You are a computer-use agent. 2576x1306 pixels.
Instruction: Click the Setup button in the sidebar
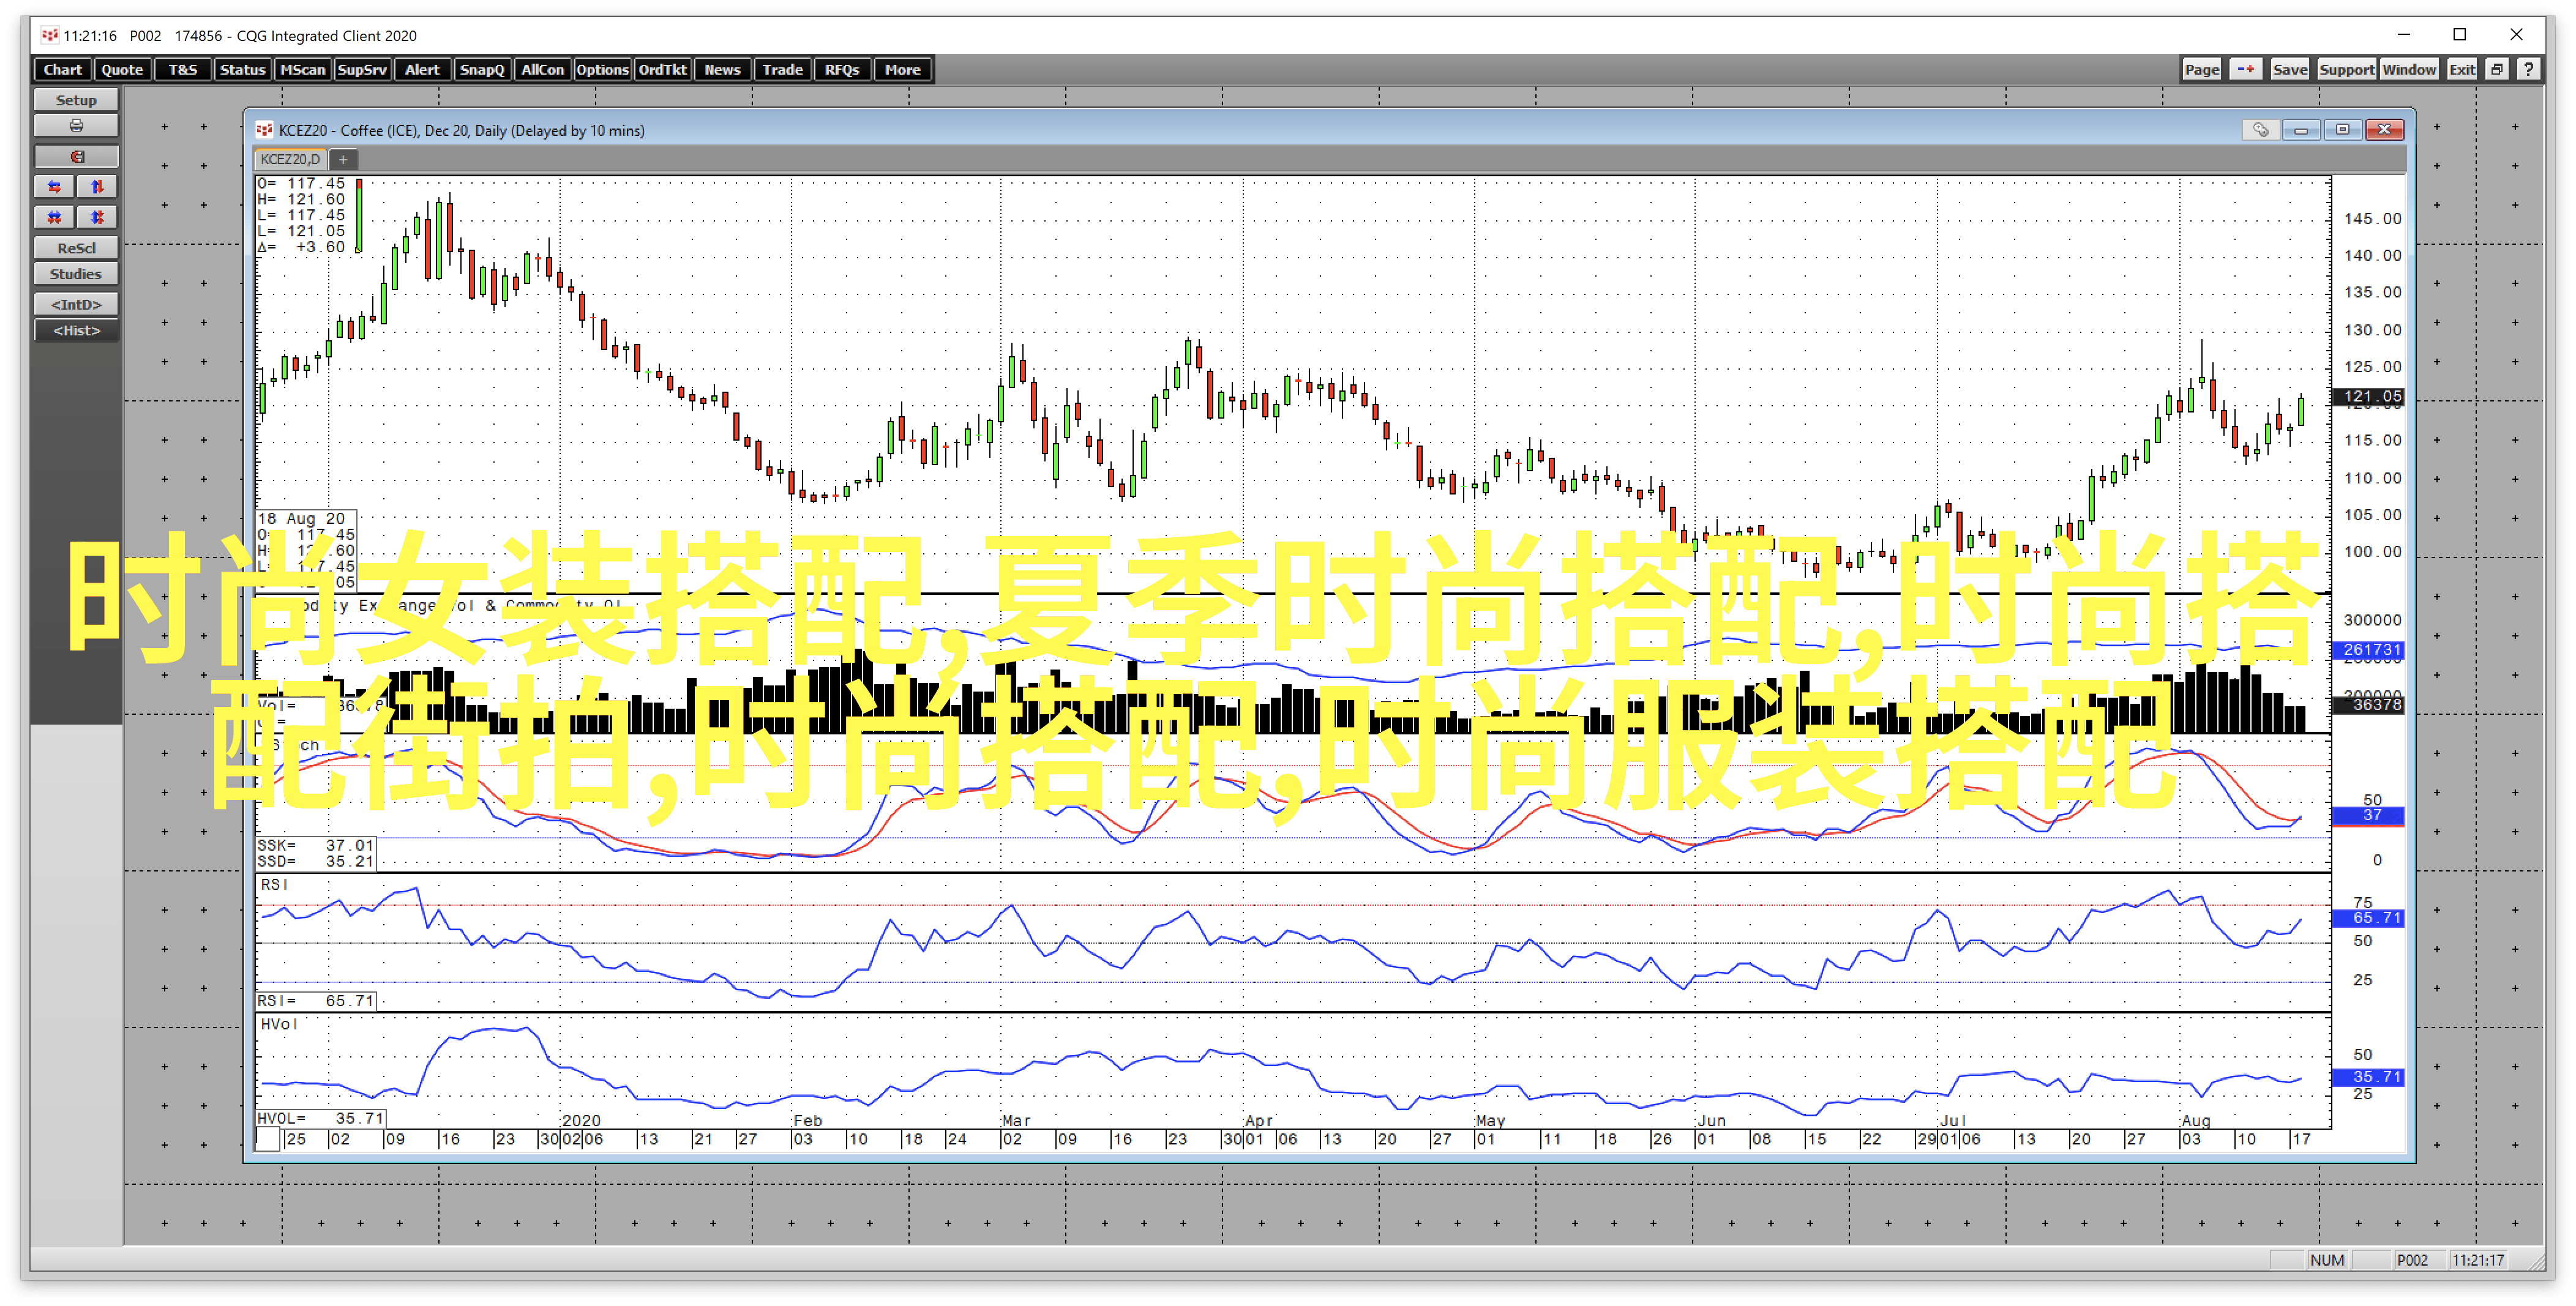click(76, 100)
